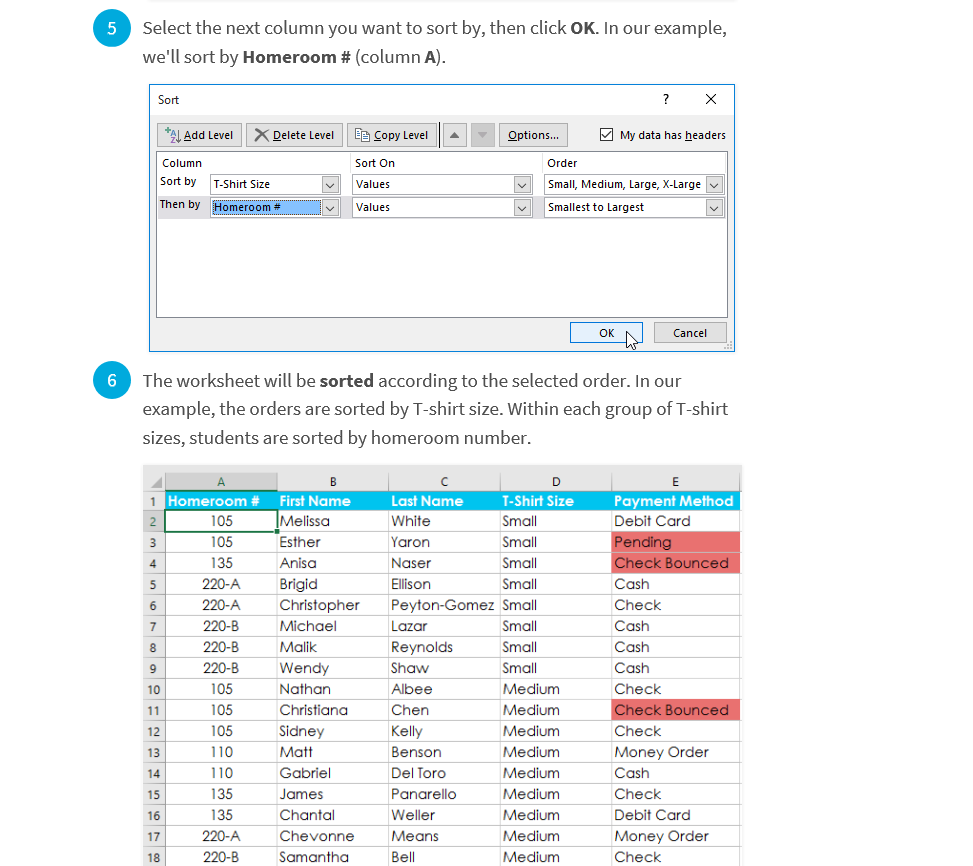The image size is (973, 866).
Task: Open the Smallest to Largest order dropdown
Action: pos(714,208)
